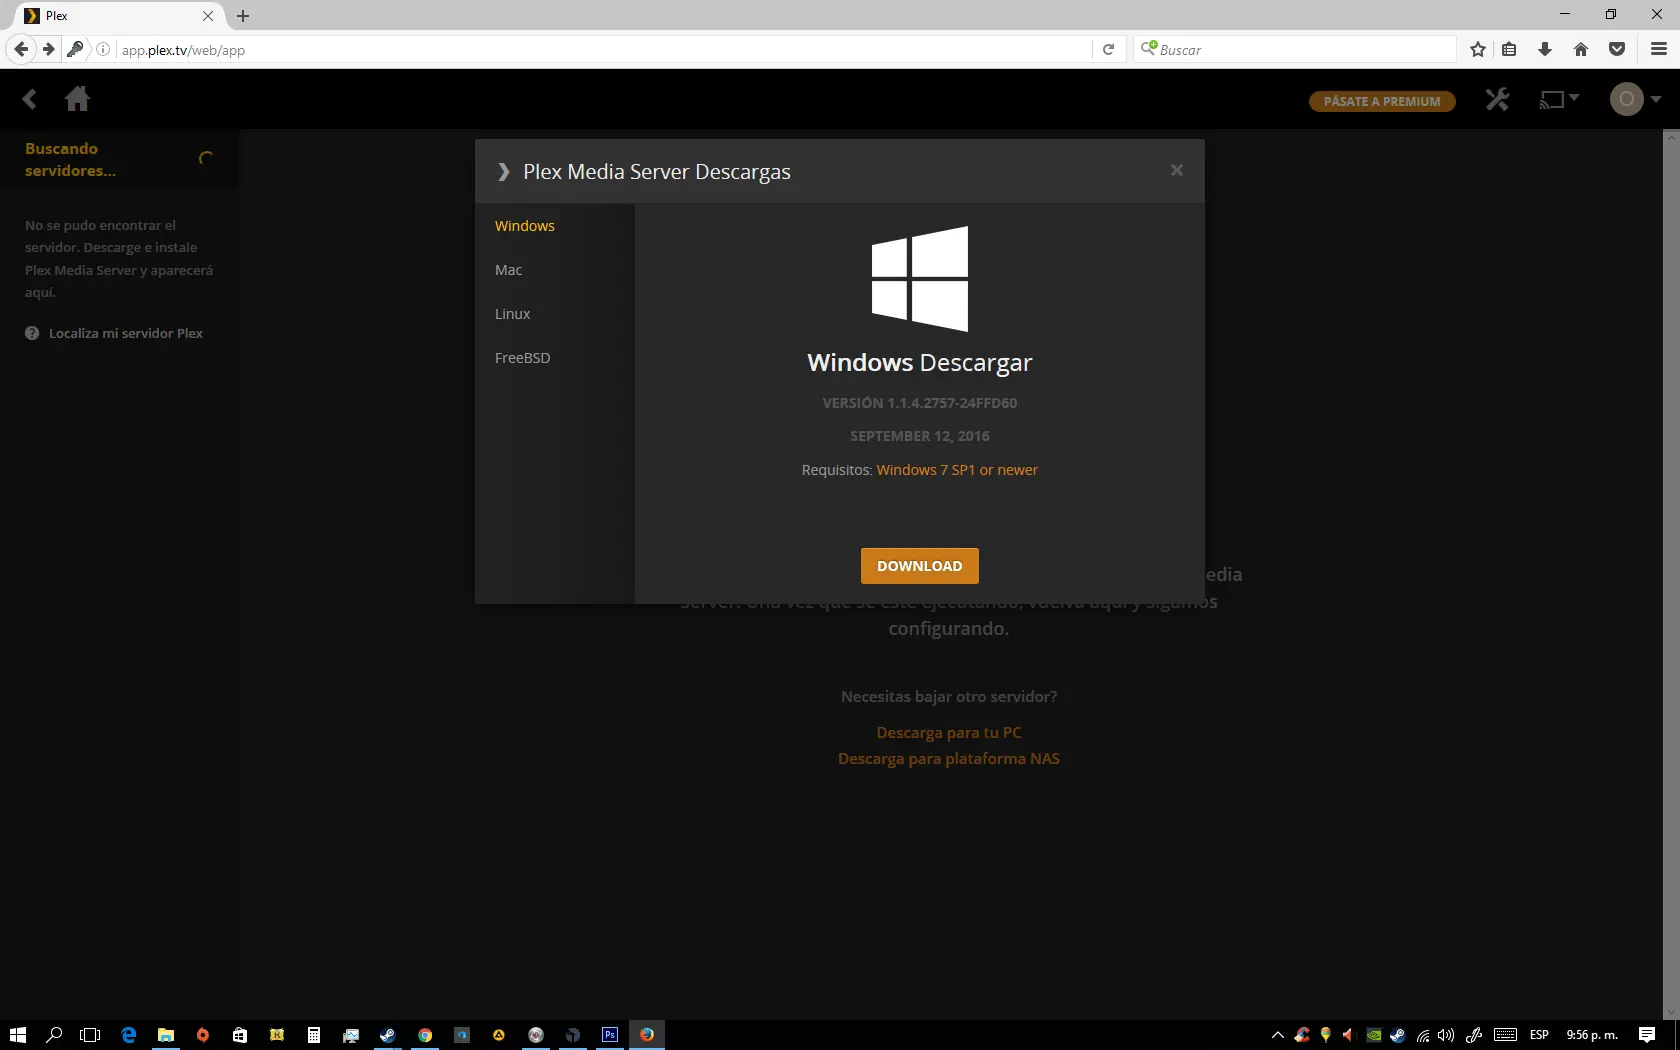The height and width of the screenshot is (1050, 1680).
Task: Click the PÁSATE A PREMIUM button
Action: point(1382,101)
